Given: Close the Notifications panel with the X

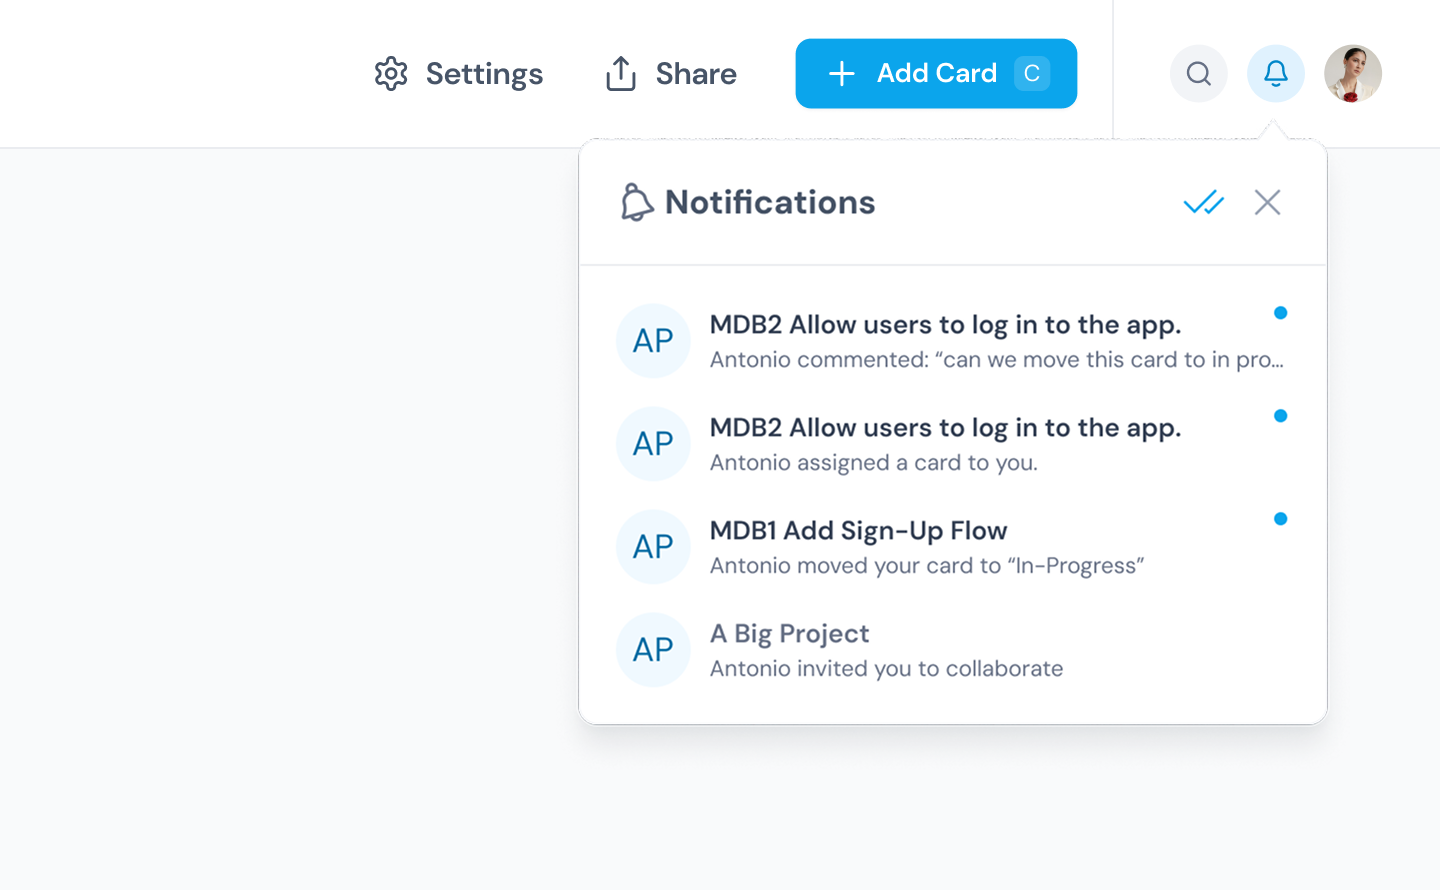Looking at the screenshot, I should click(x=1267, y=202).
